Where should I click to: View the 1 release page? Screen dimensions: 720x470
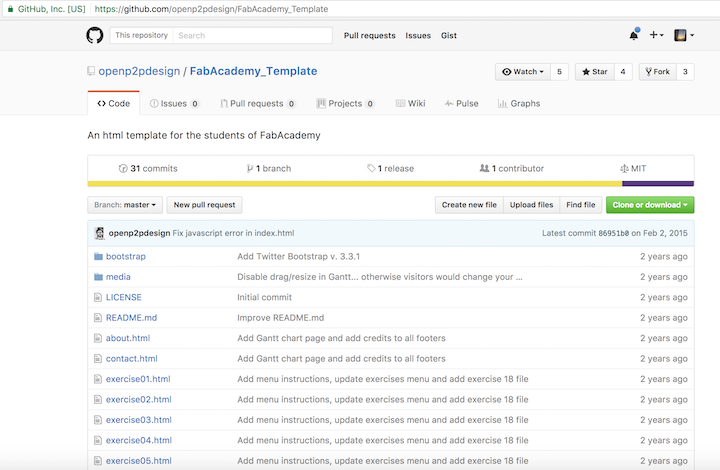tap(390, 168)
